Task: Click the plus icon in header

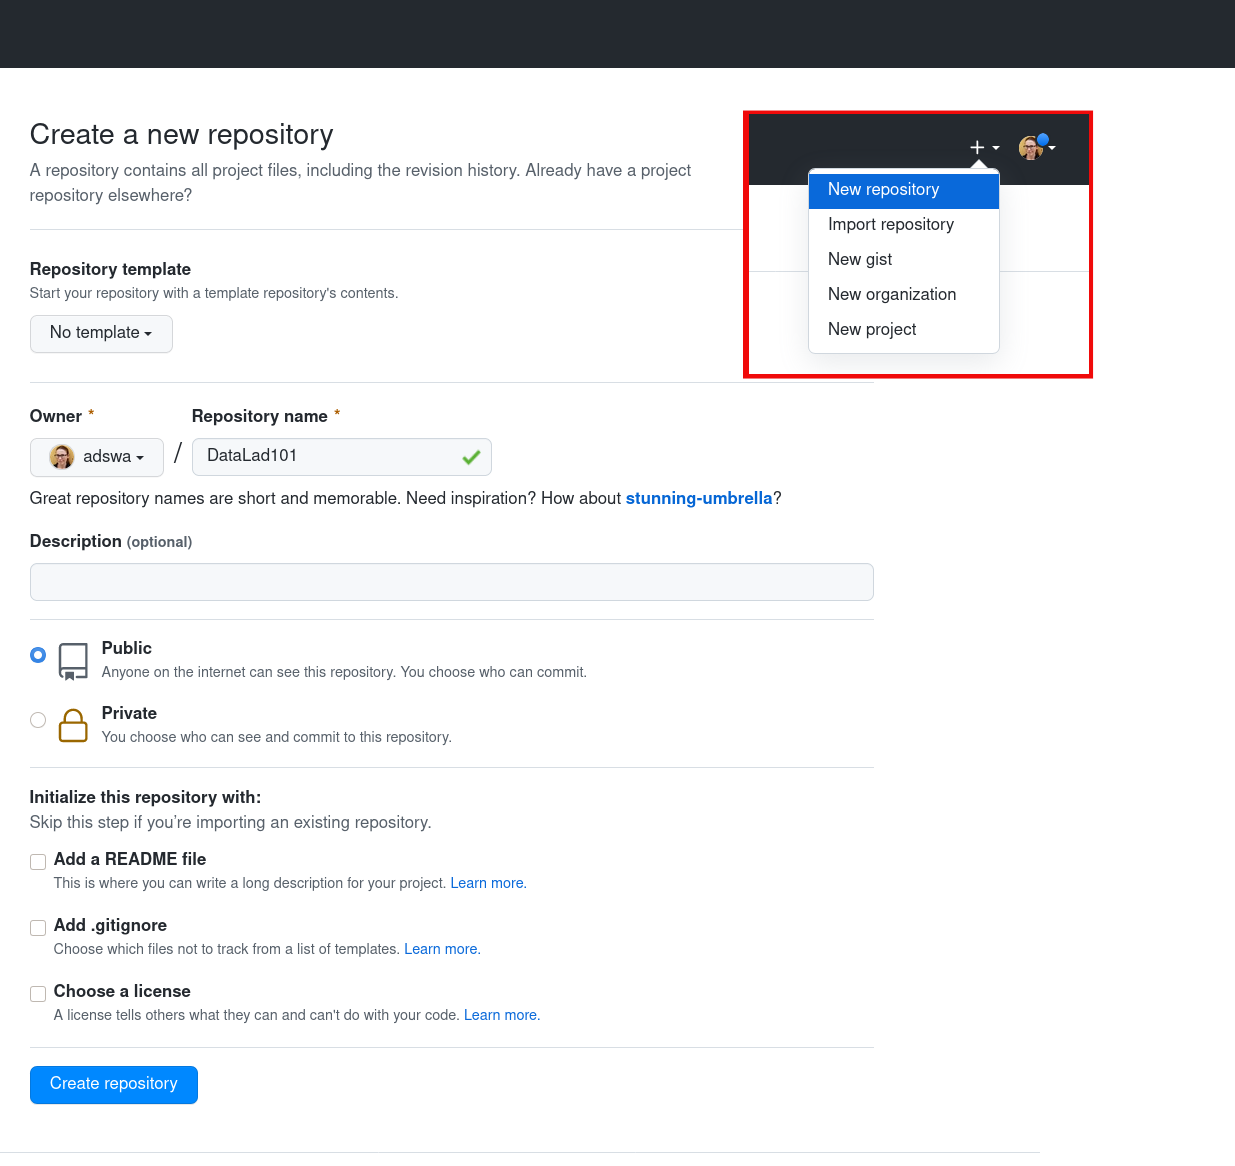Action: point(977,148)
